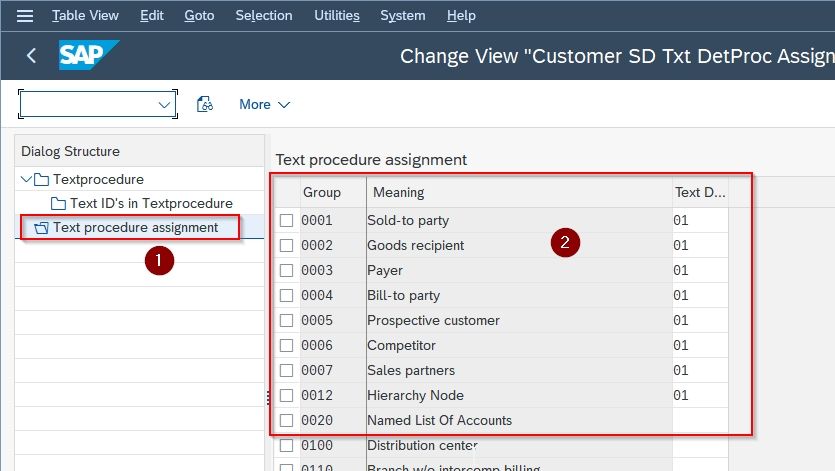This screenshot has width=835, height=471.
Task: Collapse the Textprocedure tree node
Action: click(26, 179)
